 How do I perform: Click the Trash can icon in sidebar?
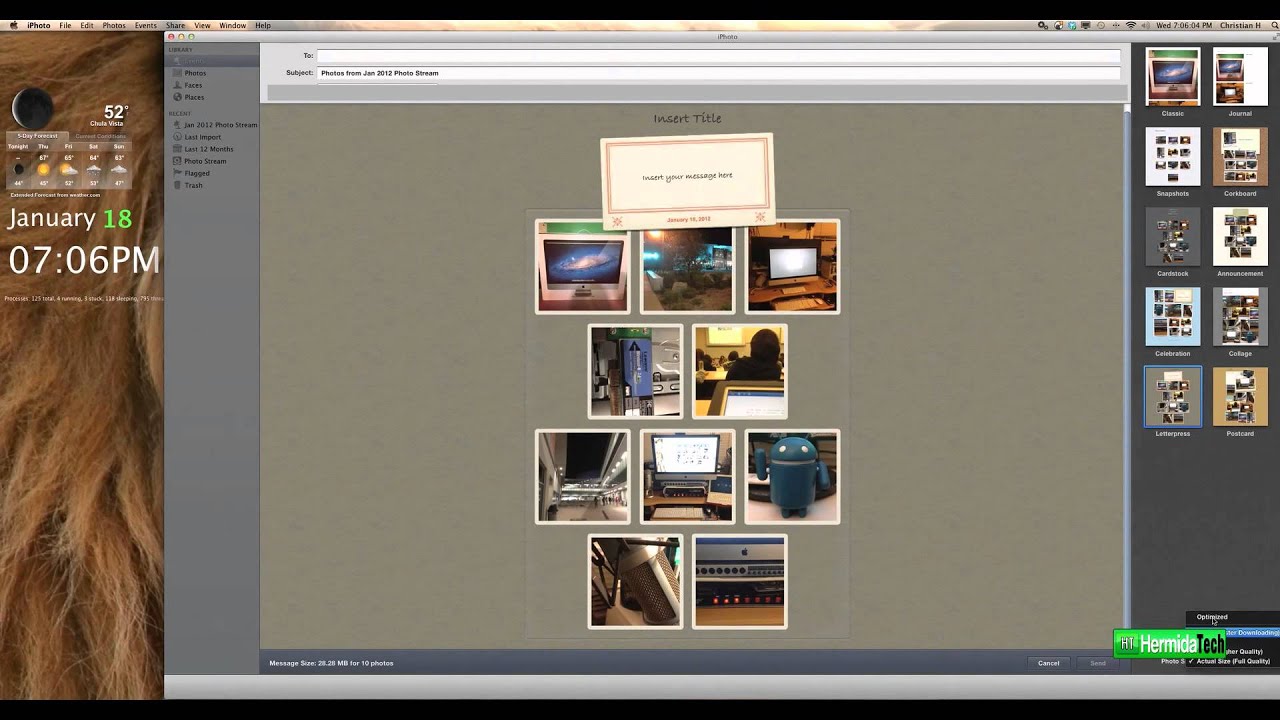coord(177,185)
